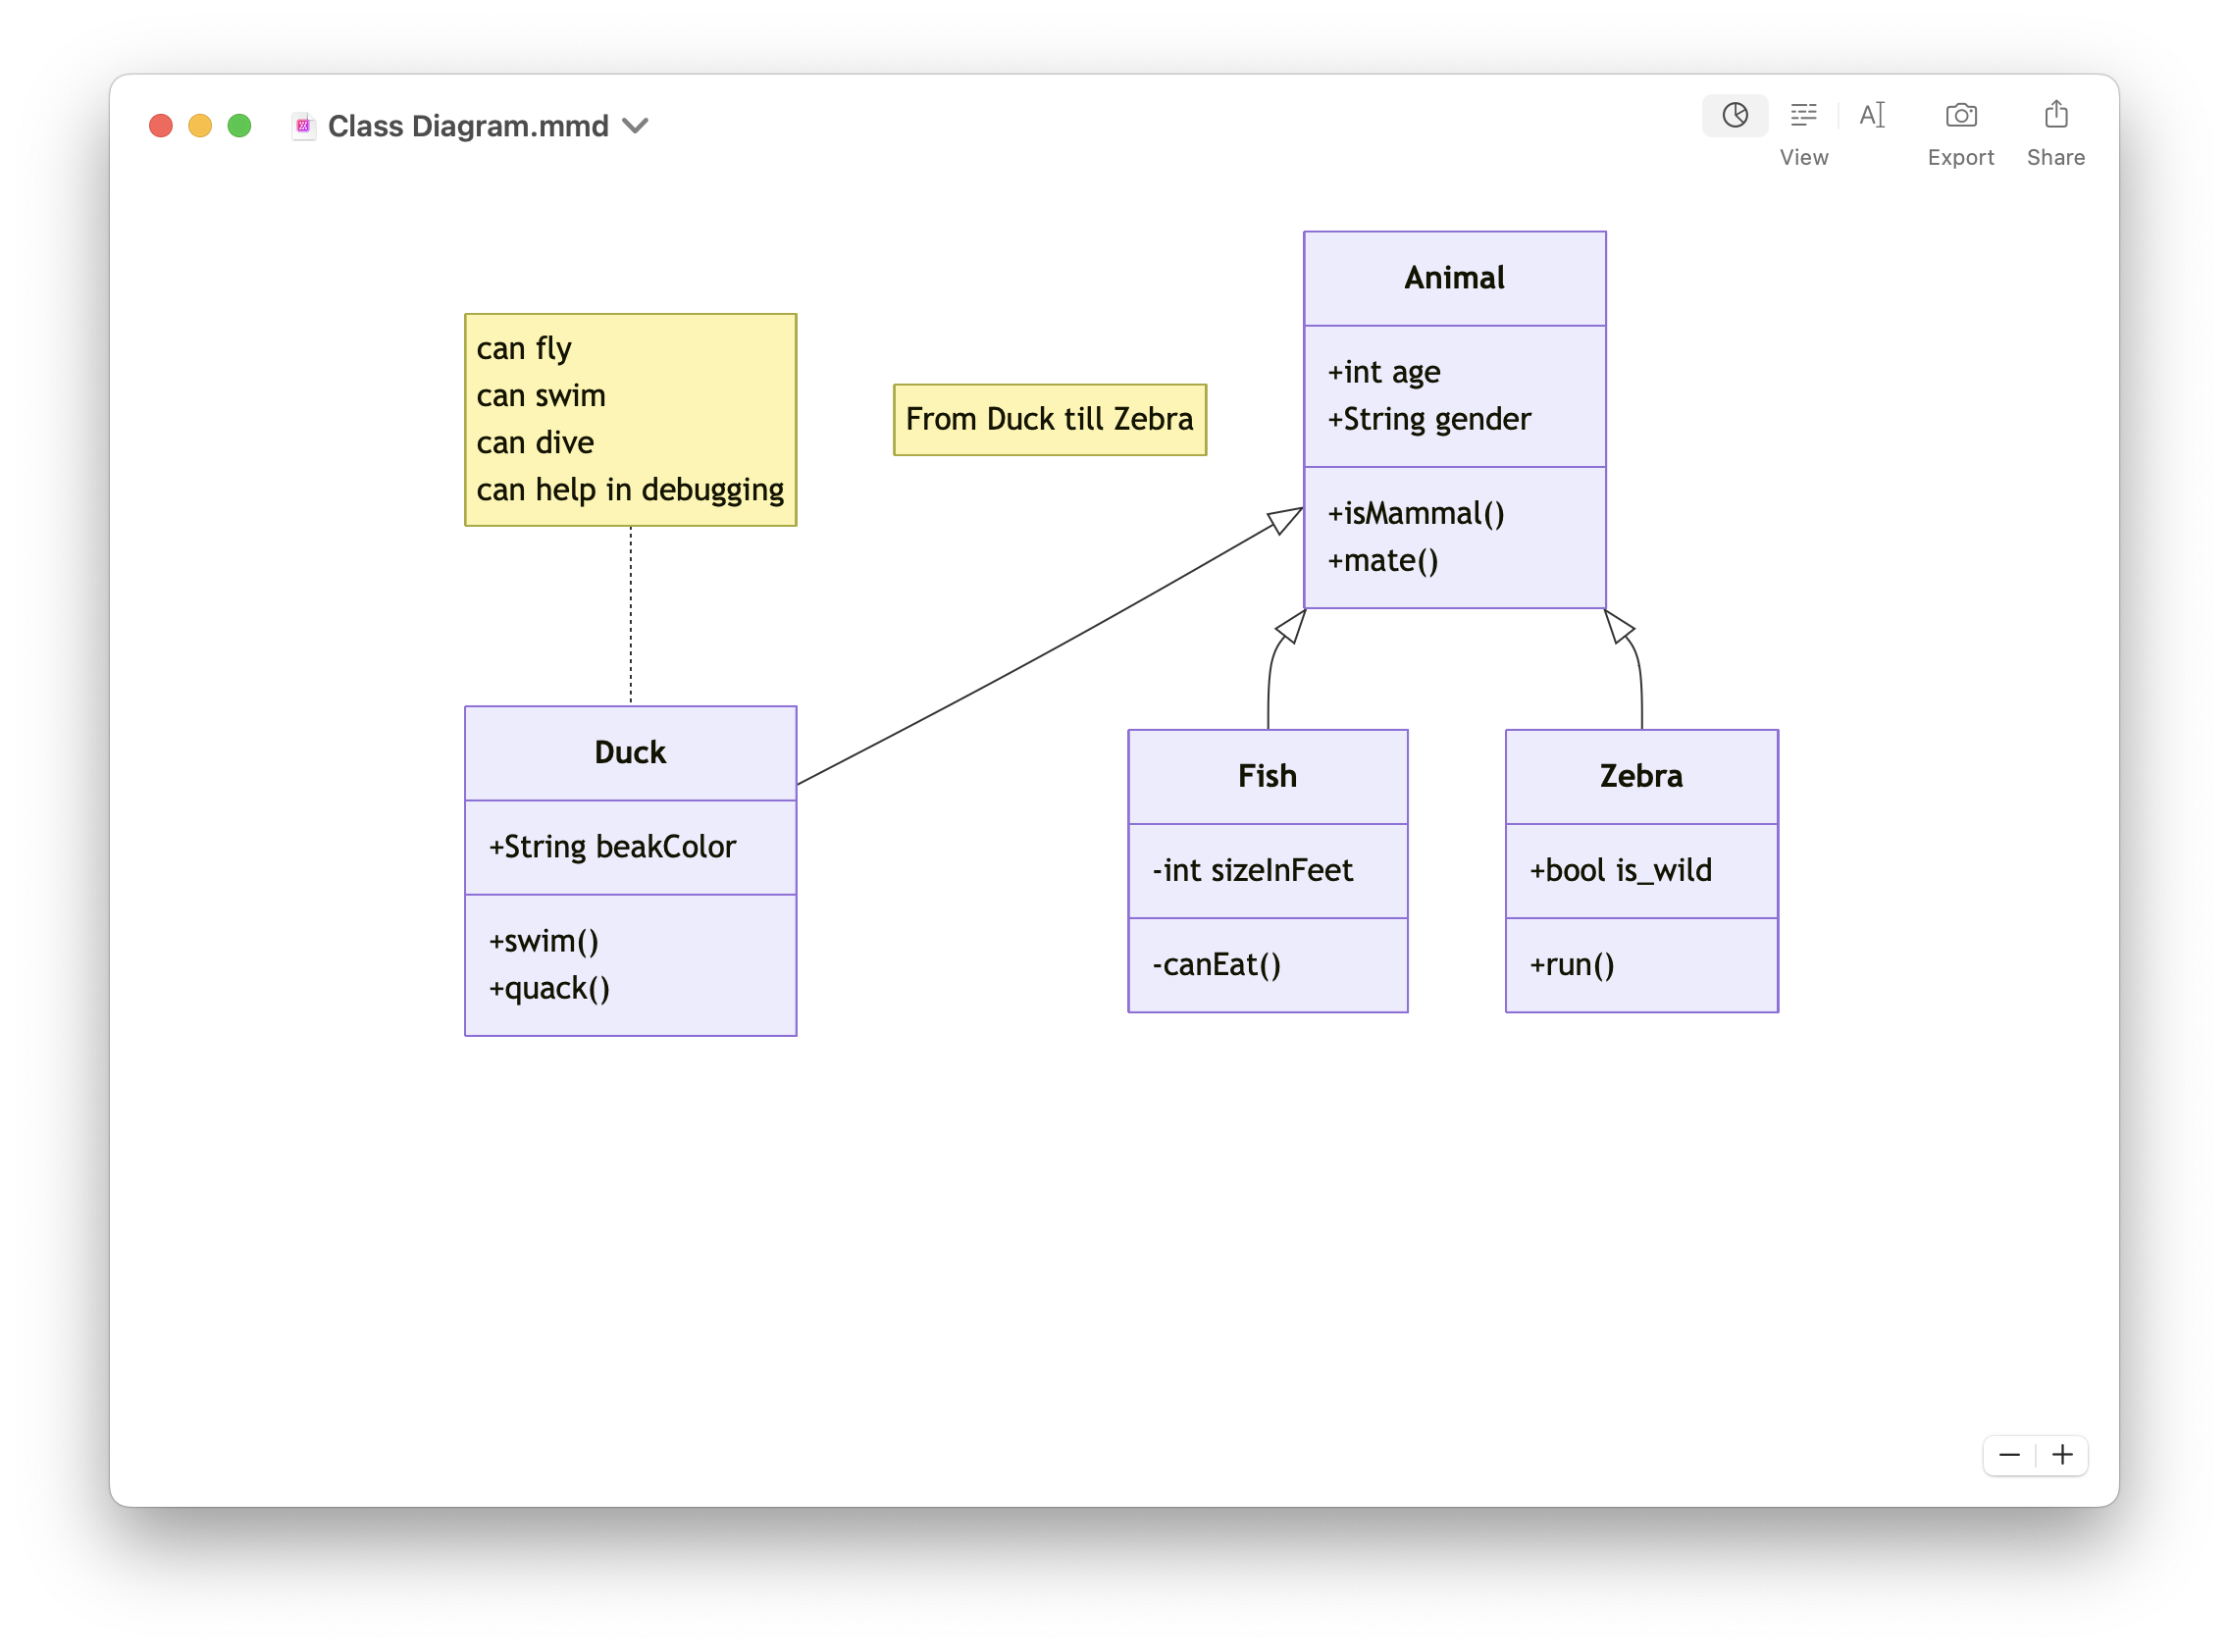This screenshot has height=1652, width=2229.
Task: Click the Mermaid document file icon in title
Action: pyautogui.click(x=303, y=126)
